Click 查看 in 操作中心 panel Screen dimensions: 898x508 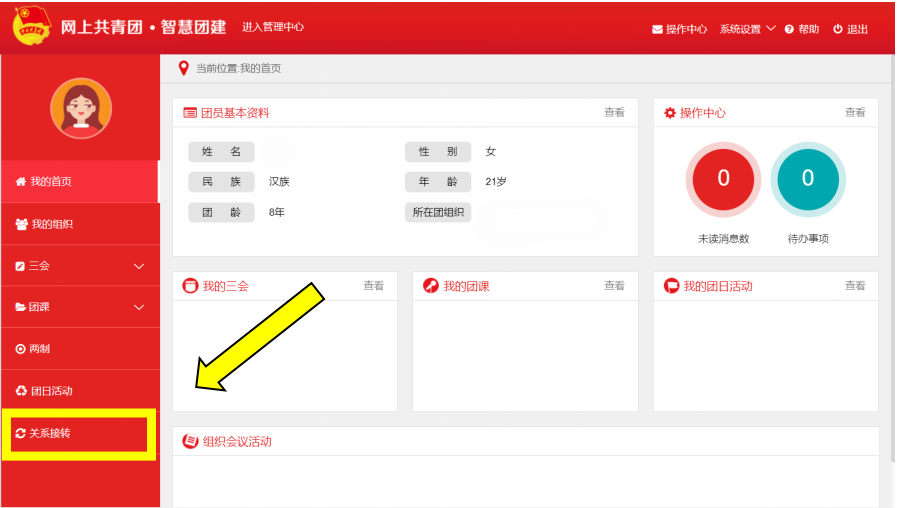pos(855,113)
